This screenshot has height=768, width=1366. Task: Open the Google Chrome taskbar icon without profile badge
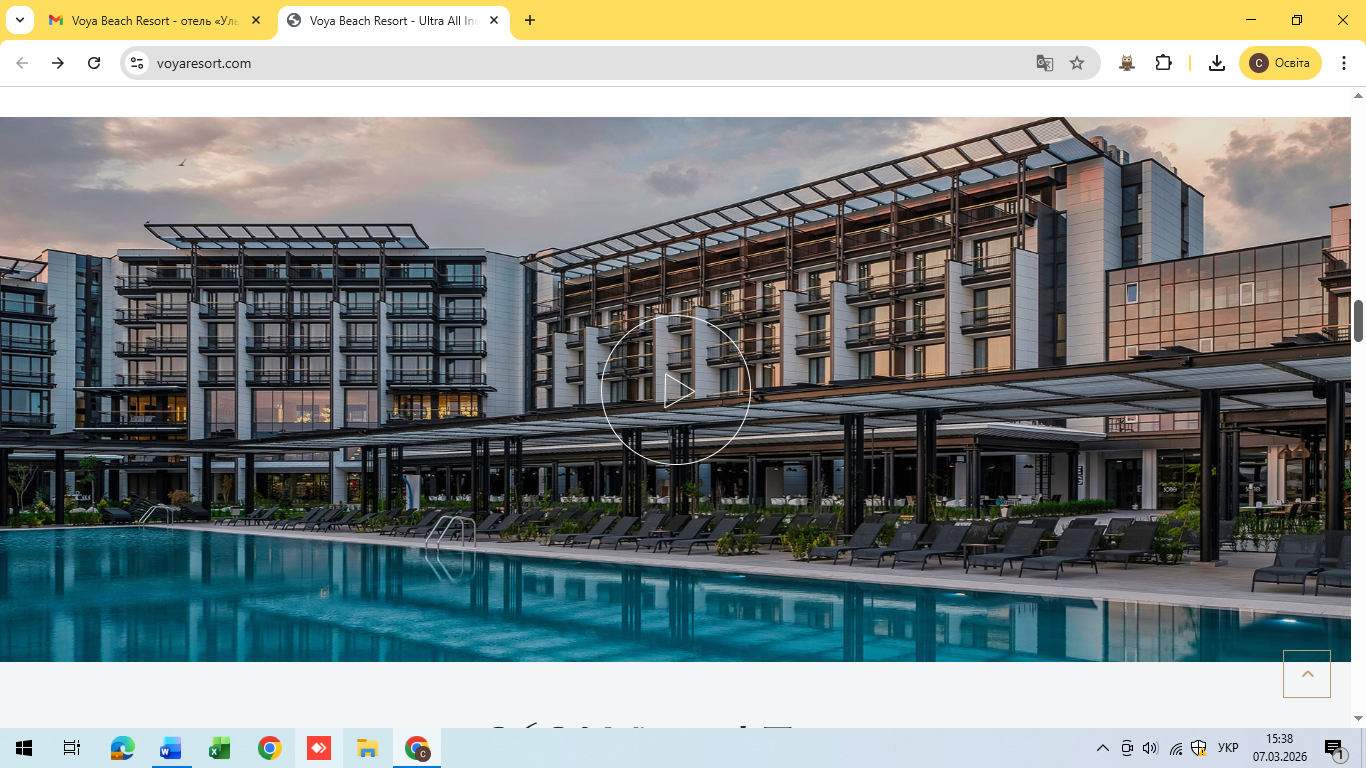click(x=269, y=748)
